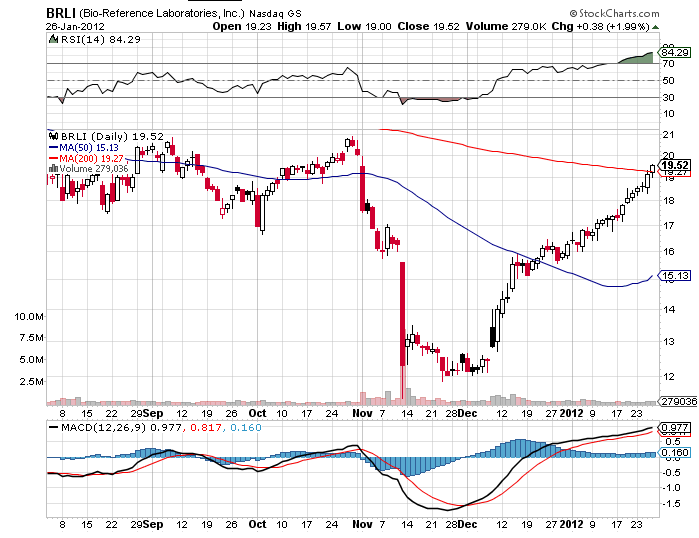The image size is (699, 538).
Task: Click the BRLI (Daily) 19.52 legend label
Action: (112, 136)
